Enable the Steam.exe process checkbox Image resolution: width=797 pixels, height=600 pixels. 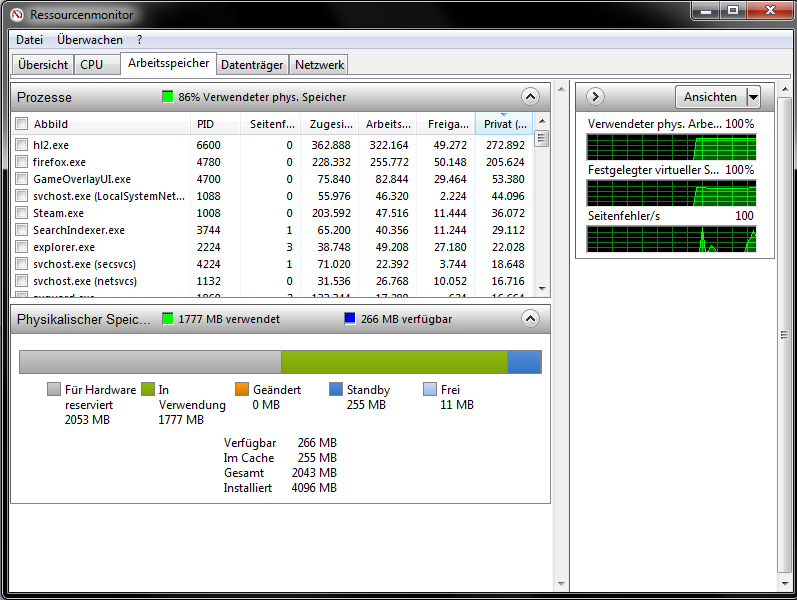[22, 213]
